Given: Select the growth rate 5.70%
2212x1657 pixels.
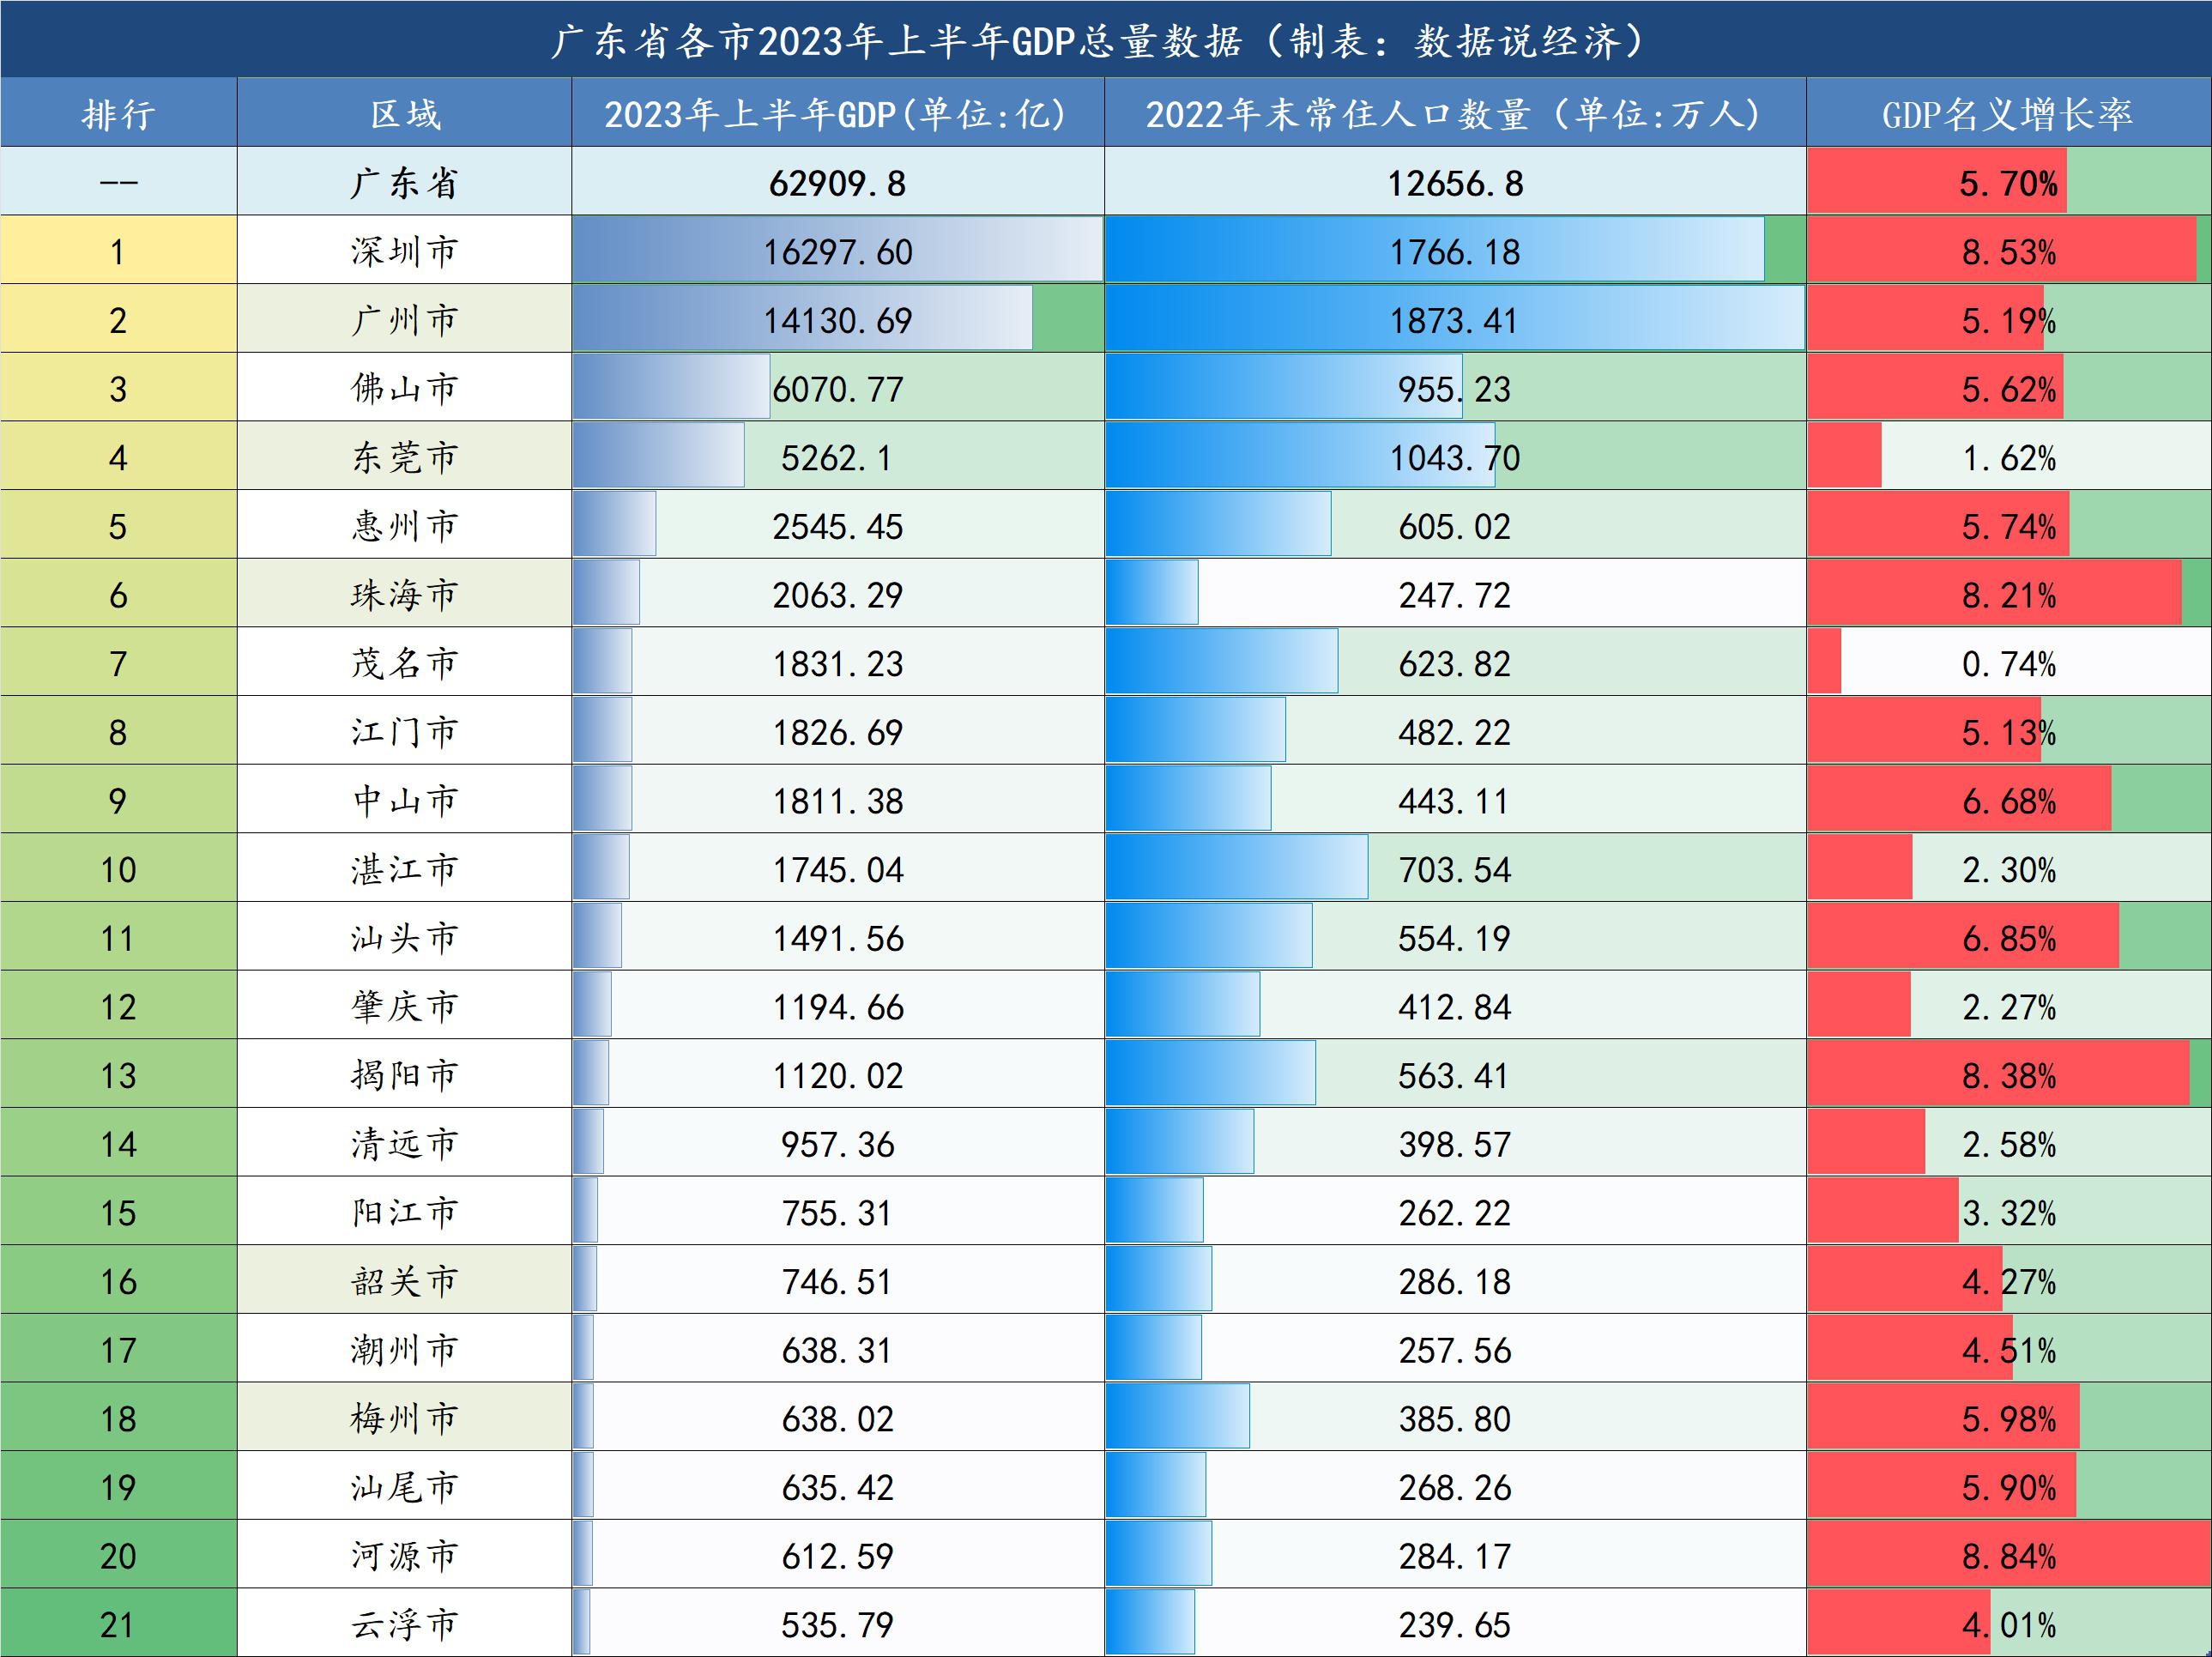Looking at the screenshot, I should (2008, 184).
